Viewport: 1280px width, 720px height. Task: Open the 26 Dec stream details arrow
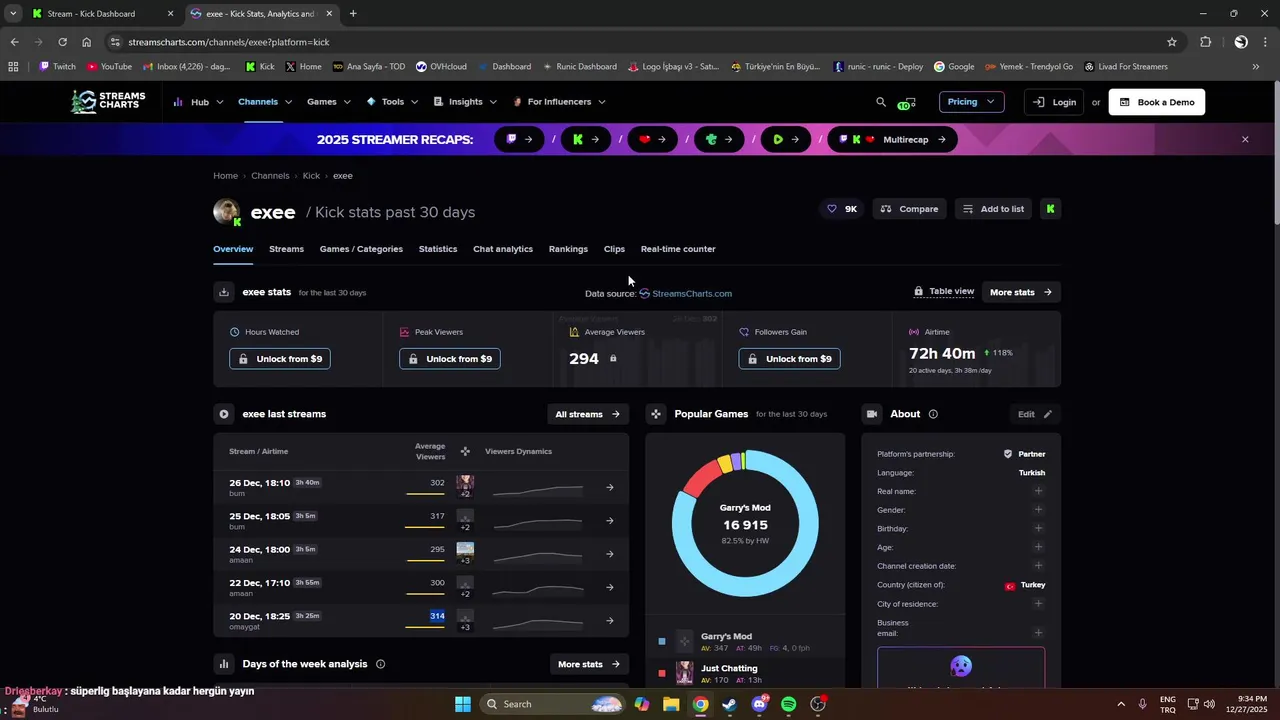[x=610, y=488]
